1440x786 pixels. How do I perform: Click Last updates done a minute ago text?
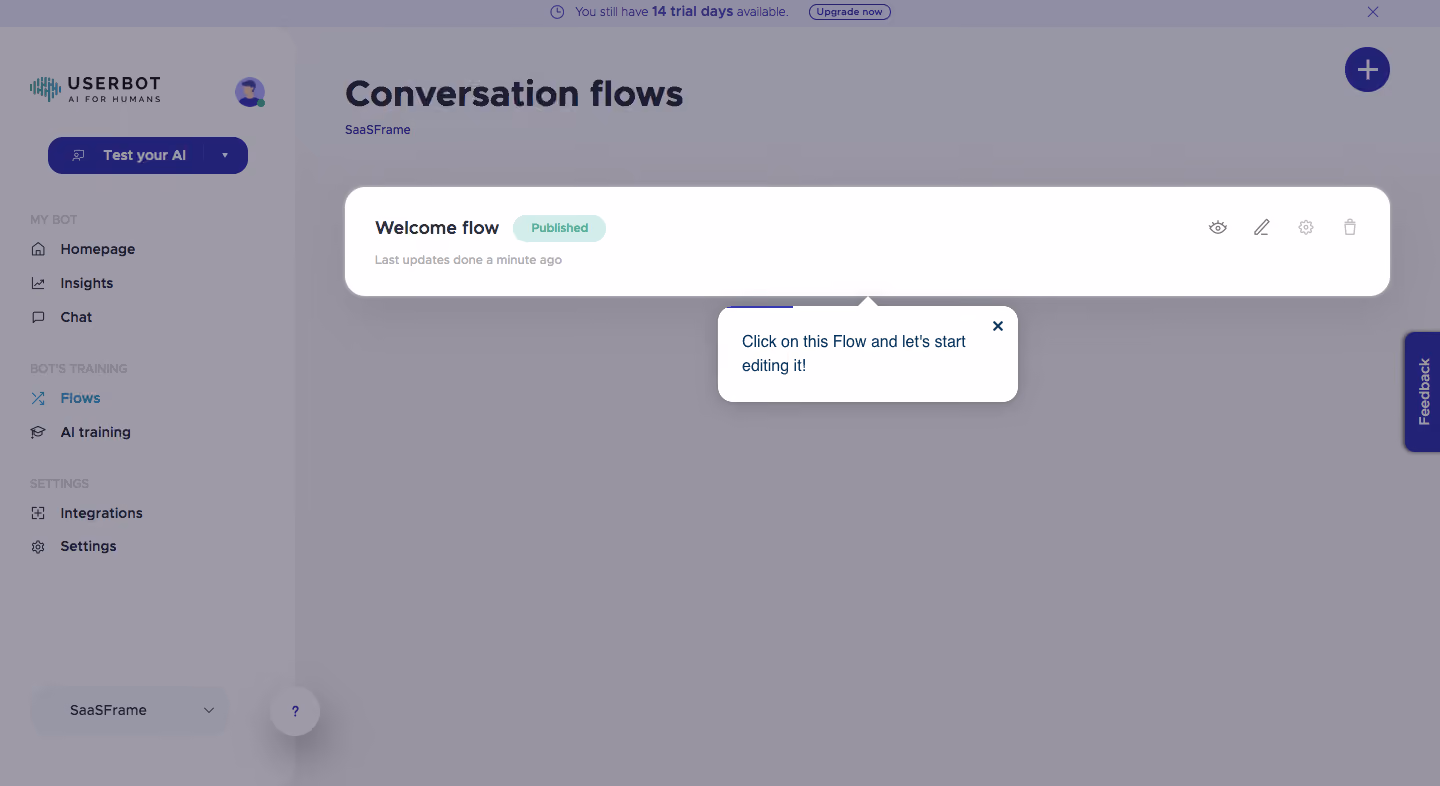click(468, 260)
